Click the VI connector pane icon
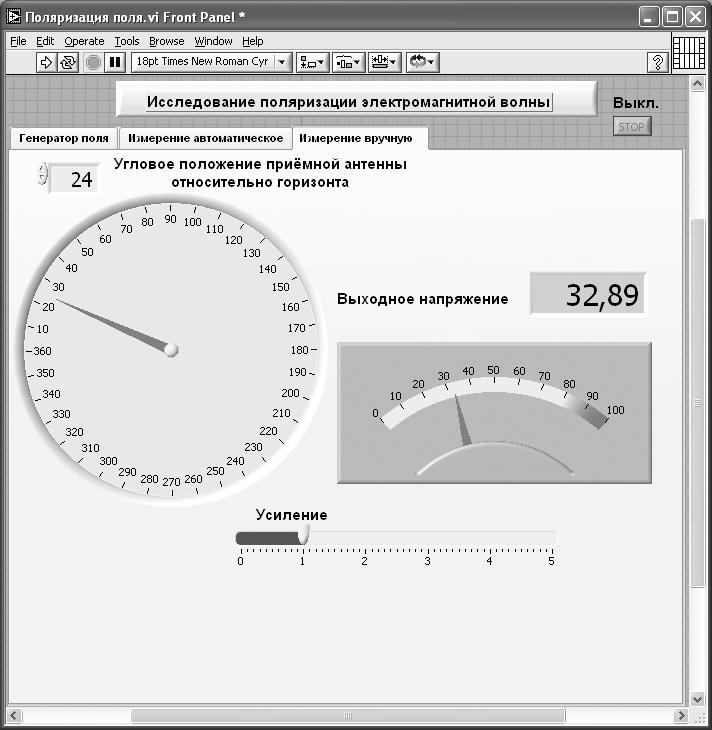 click(x=689, y=53)
